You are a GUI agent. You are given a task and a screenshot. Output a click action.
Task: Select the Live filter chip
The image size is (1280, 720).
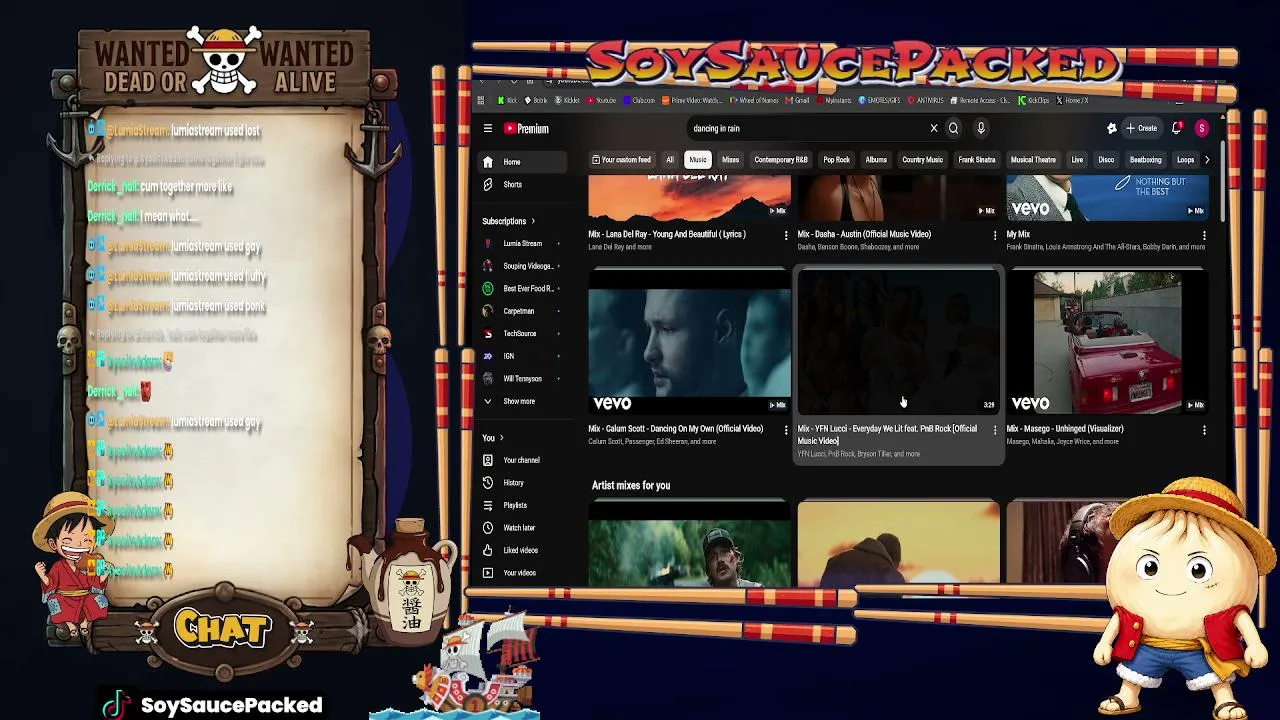1077,160
